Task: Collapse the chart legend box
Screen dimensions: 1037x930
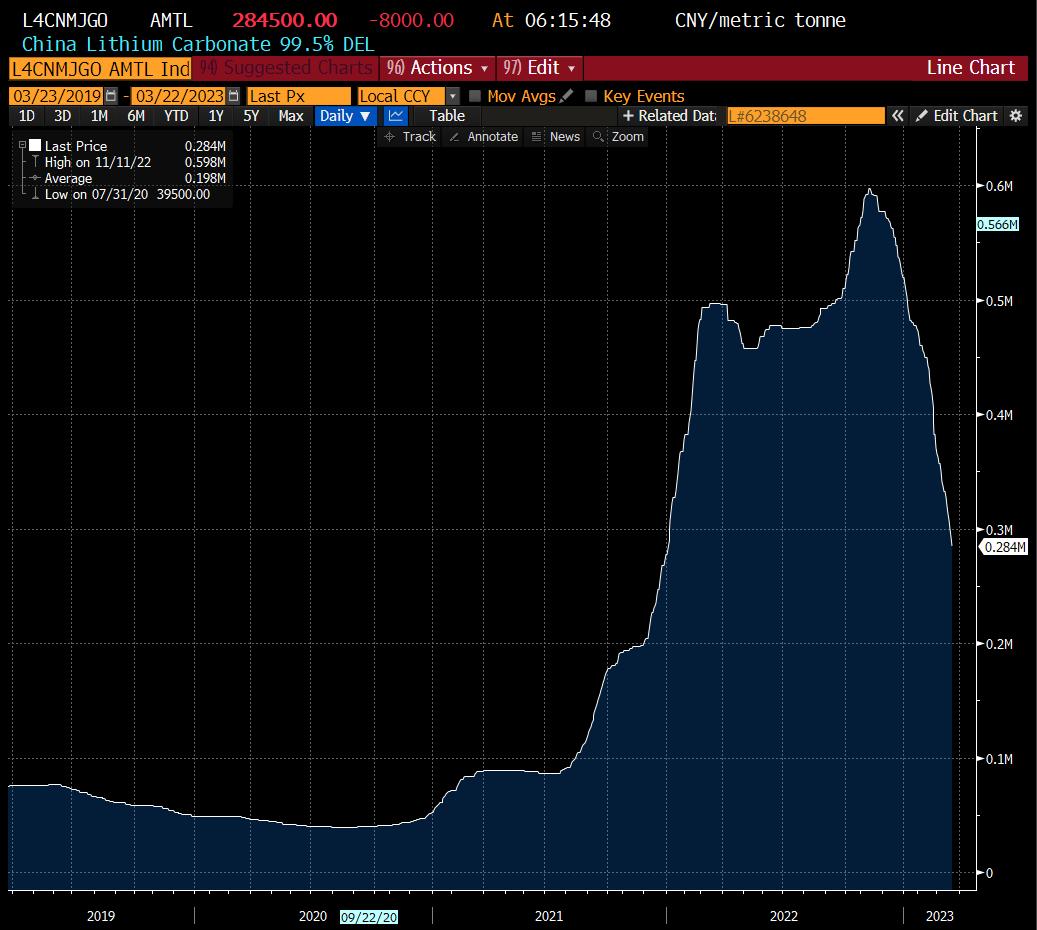Action: pos(22,145)
